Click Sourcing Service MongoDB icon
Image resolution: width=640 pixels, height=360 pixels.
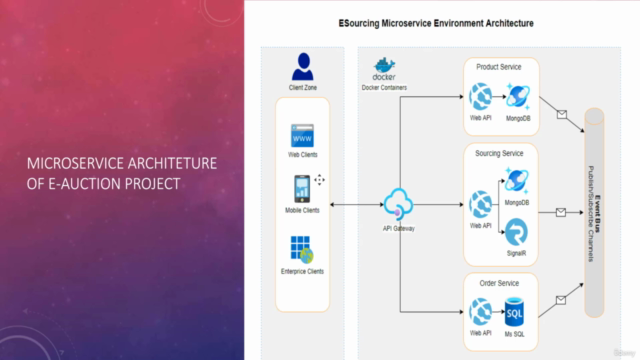[x=516, y=181]
